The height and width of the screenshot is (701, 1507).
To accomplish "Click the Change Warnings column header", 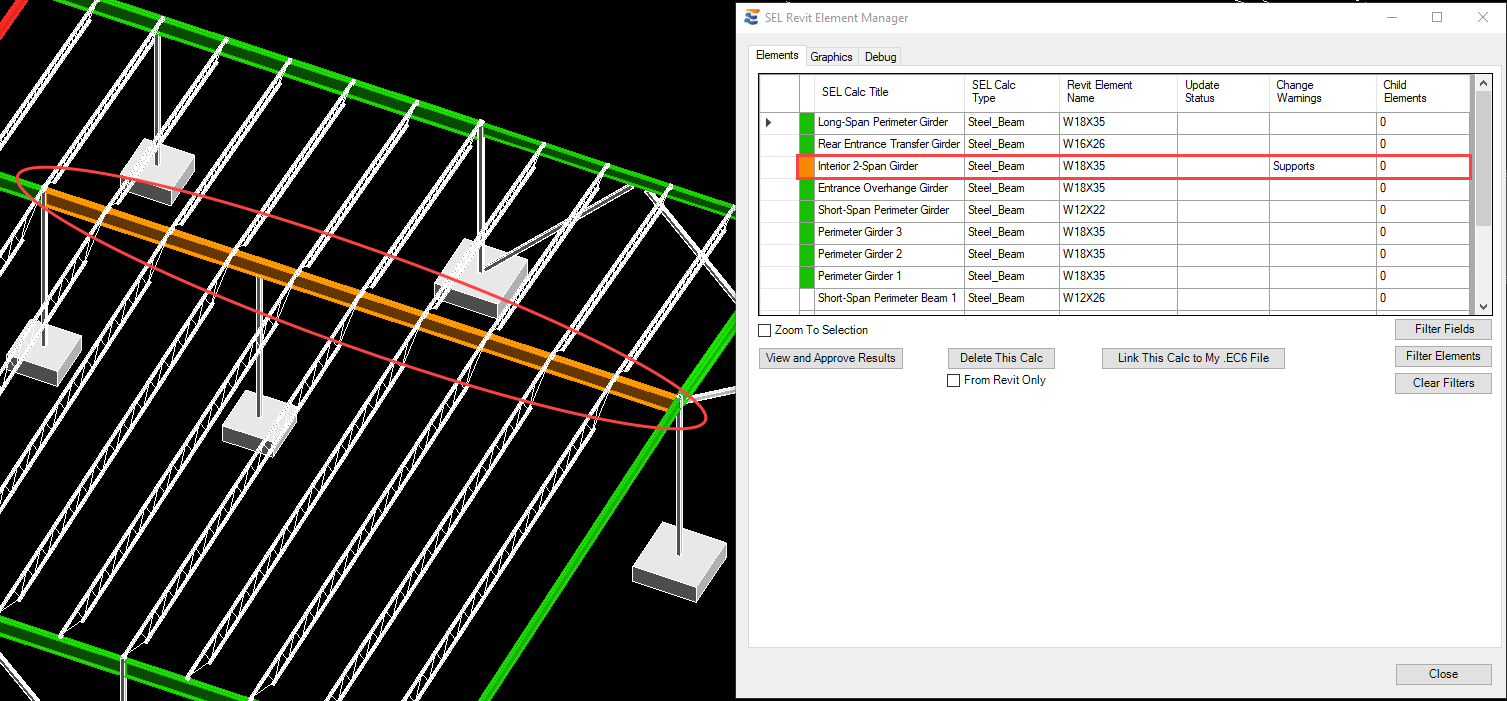I will (x=1323, y=92).
